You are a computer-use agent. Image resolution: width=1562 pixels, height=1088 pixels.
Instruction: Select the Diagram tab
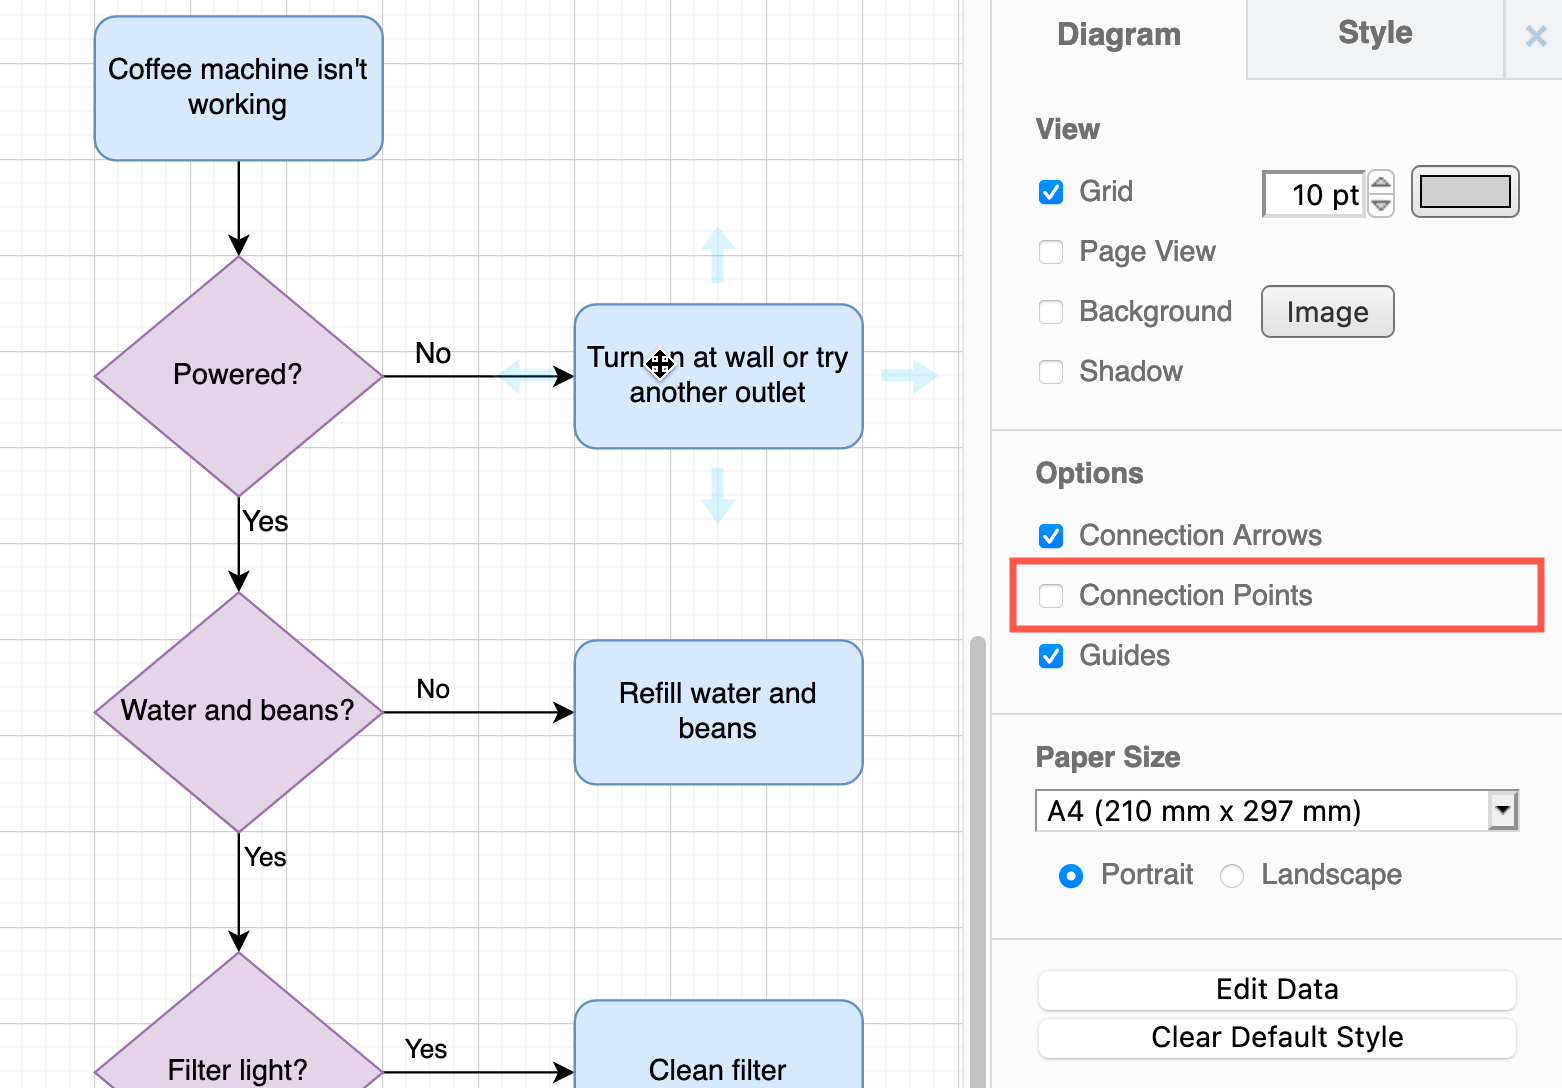[1118, 33]
